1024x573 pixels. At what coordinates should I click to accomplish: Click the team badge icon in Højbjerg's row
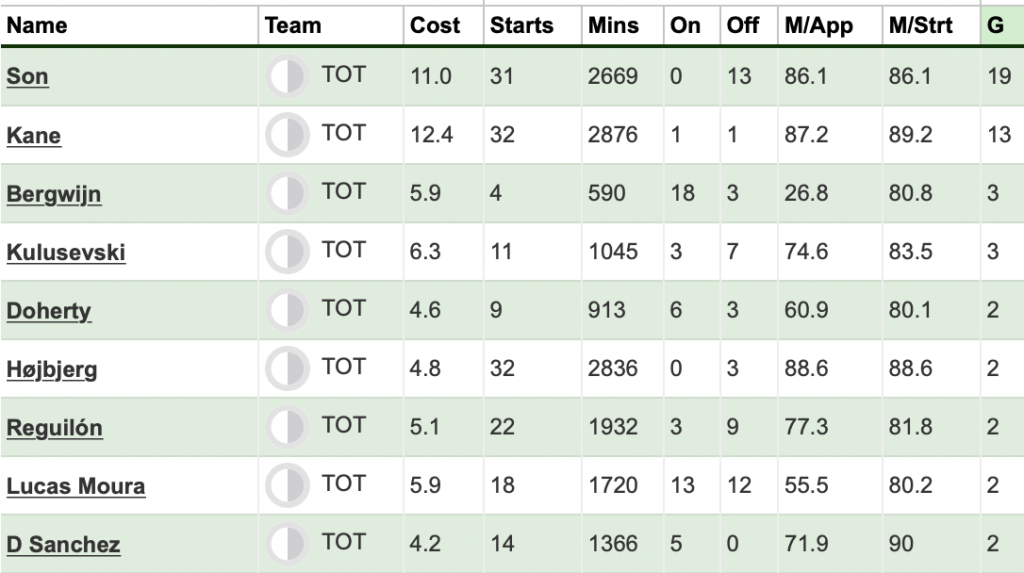pos(287,368)
